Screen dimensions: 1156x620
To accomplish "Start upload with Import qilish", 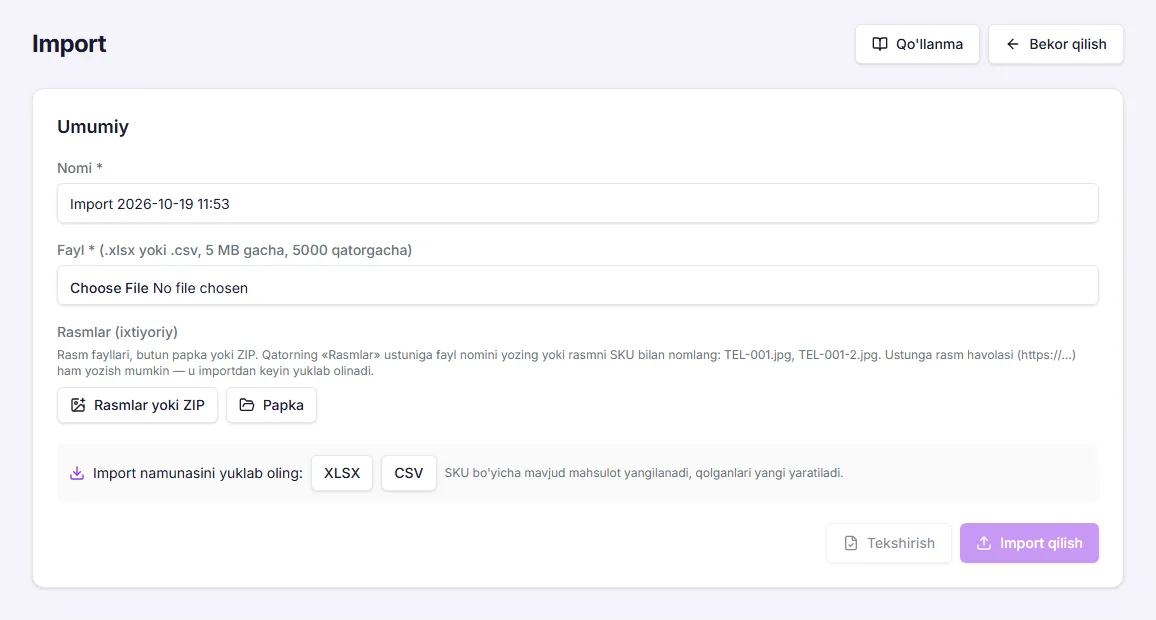I will point(1029,543).
